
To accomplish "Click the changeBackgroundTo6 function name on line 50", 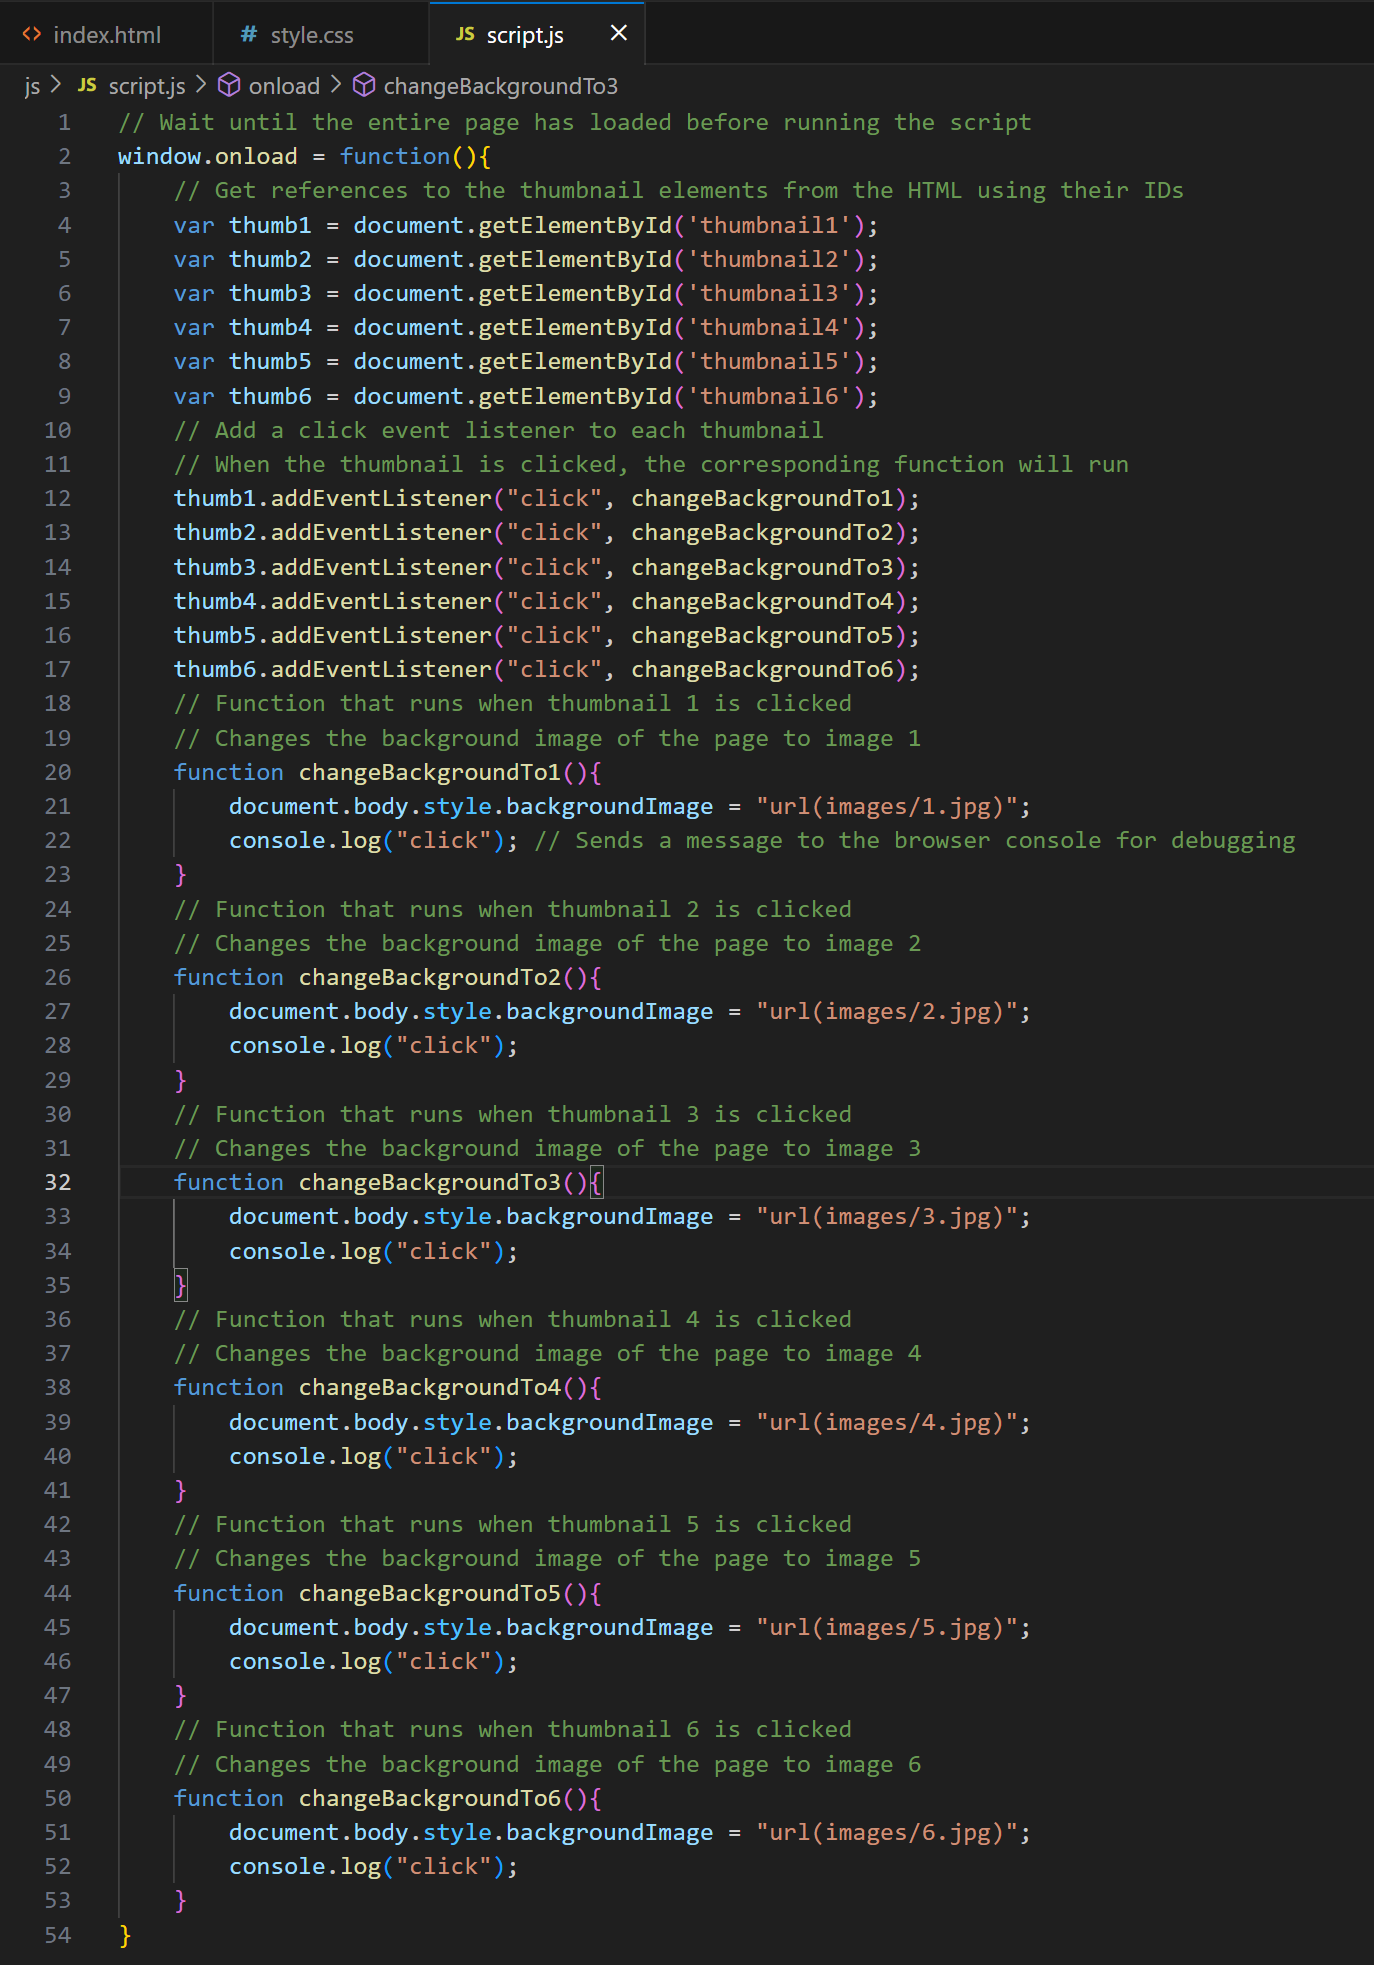I will pyautogui.click(x=430, y=1798).
